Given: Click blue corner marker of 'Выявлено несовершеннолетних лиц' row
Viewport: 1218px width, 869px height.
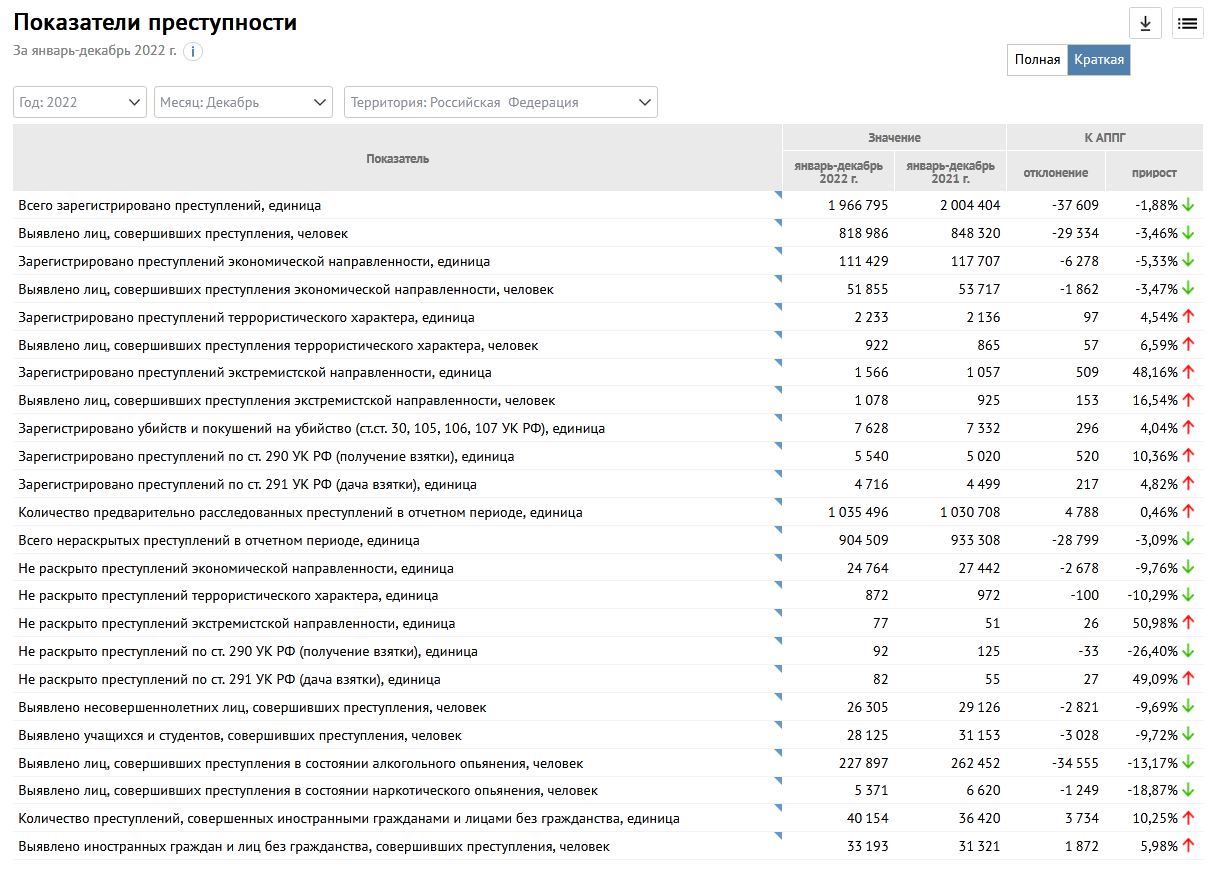Looking at the screenshot, I should click(778, 697).
